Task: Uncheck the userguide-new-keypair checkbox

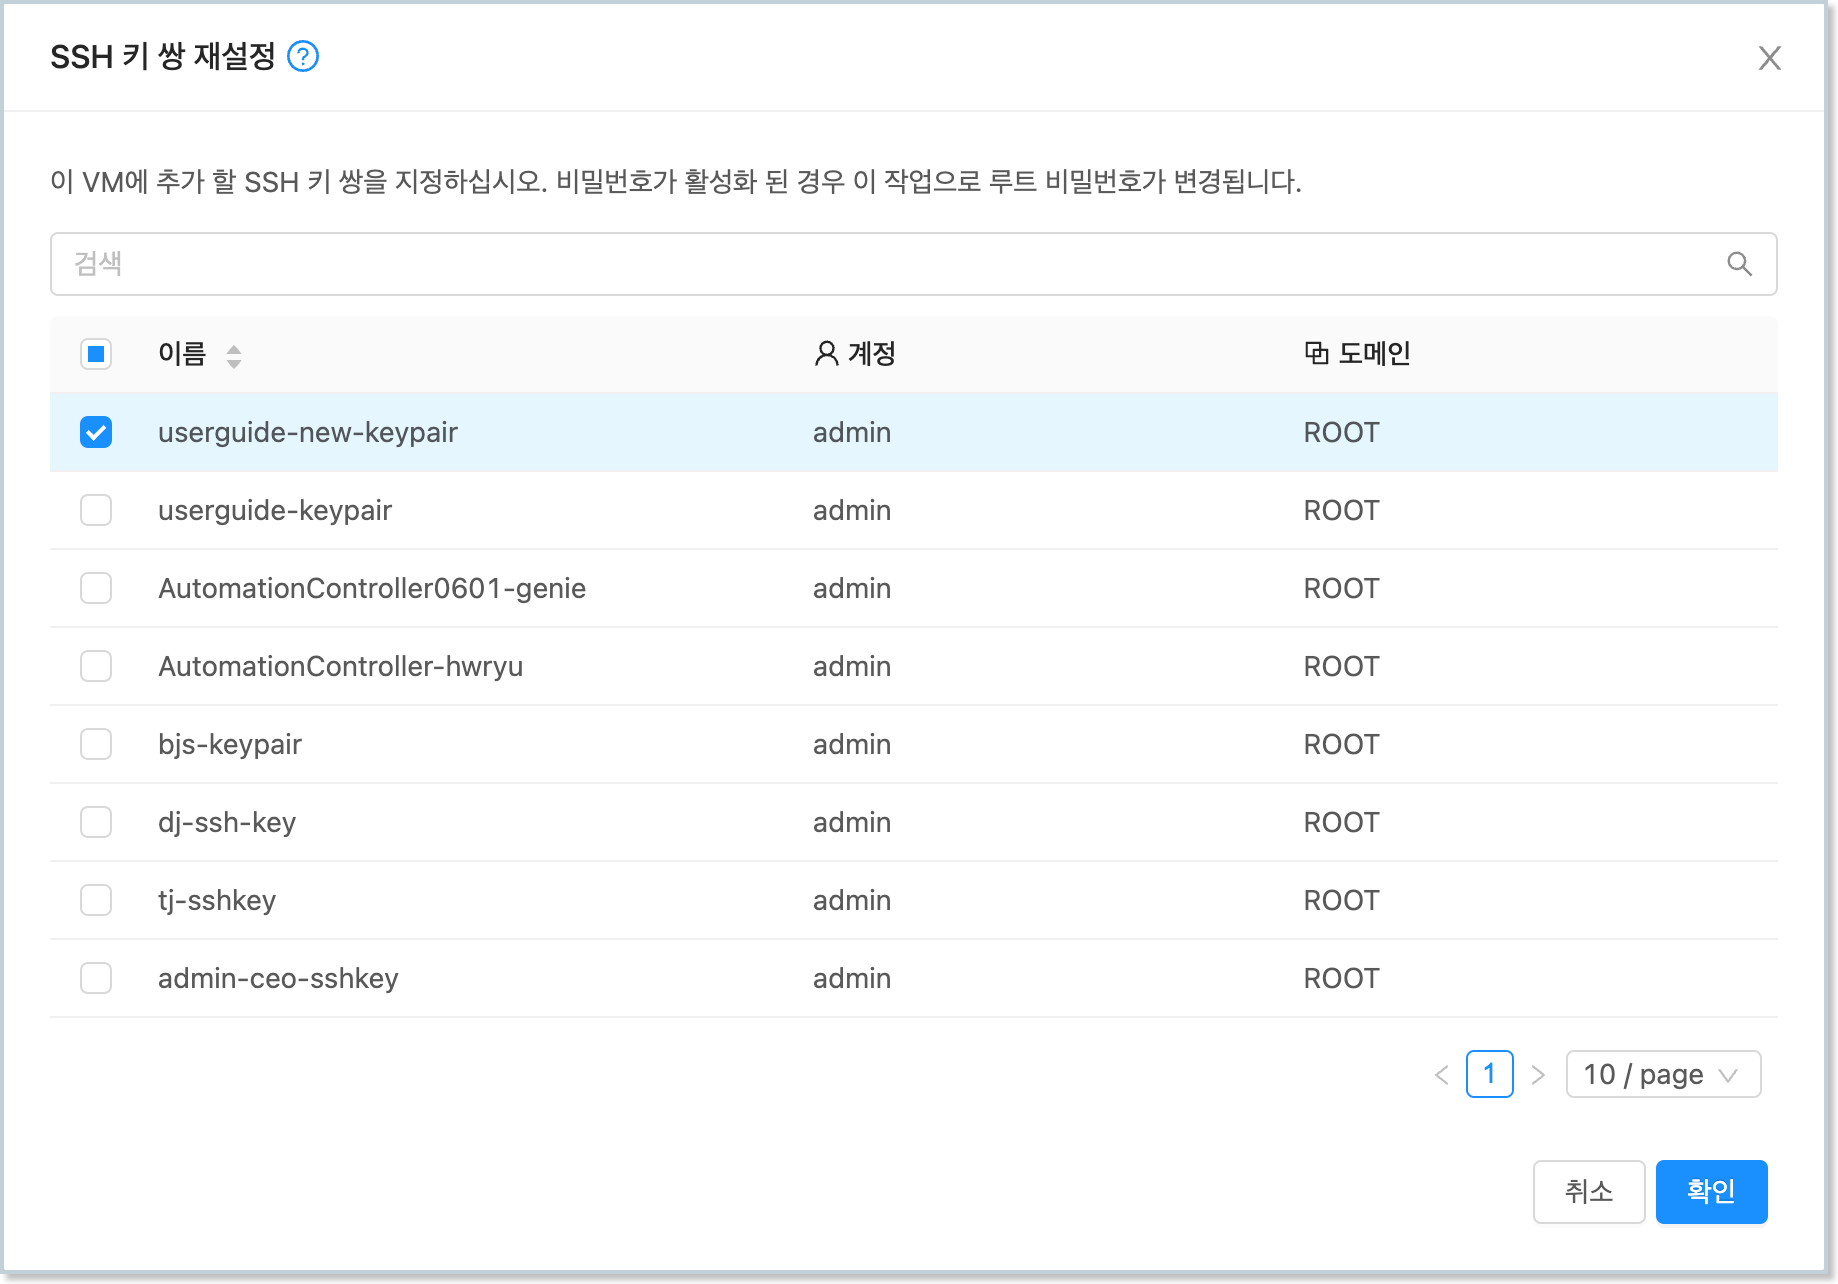Action: [x=96, y=432]
